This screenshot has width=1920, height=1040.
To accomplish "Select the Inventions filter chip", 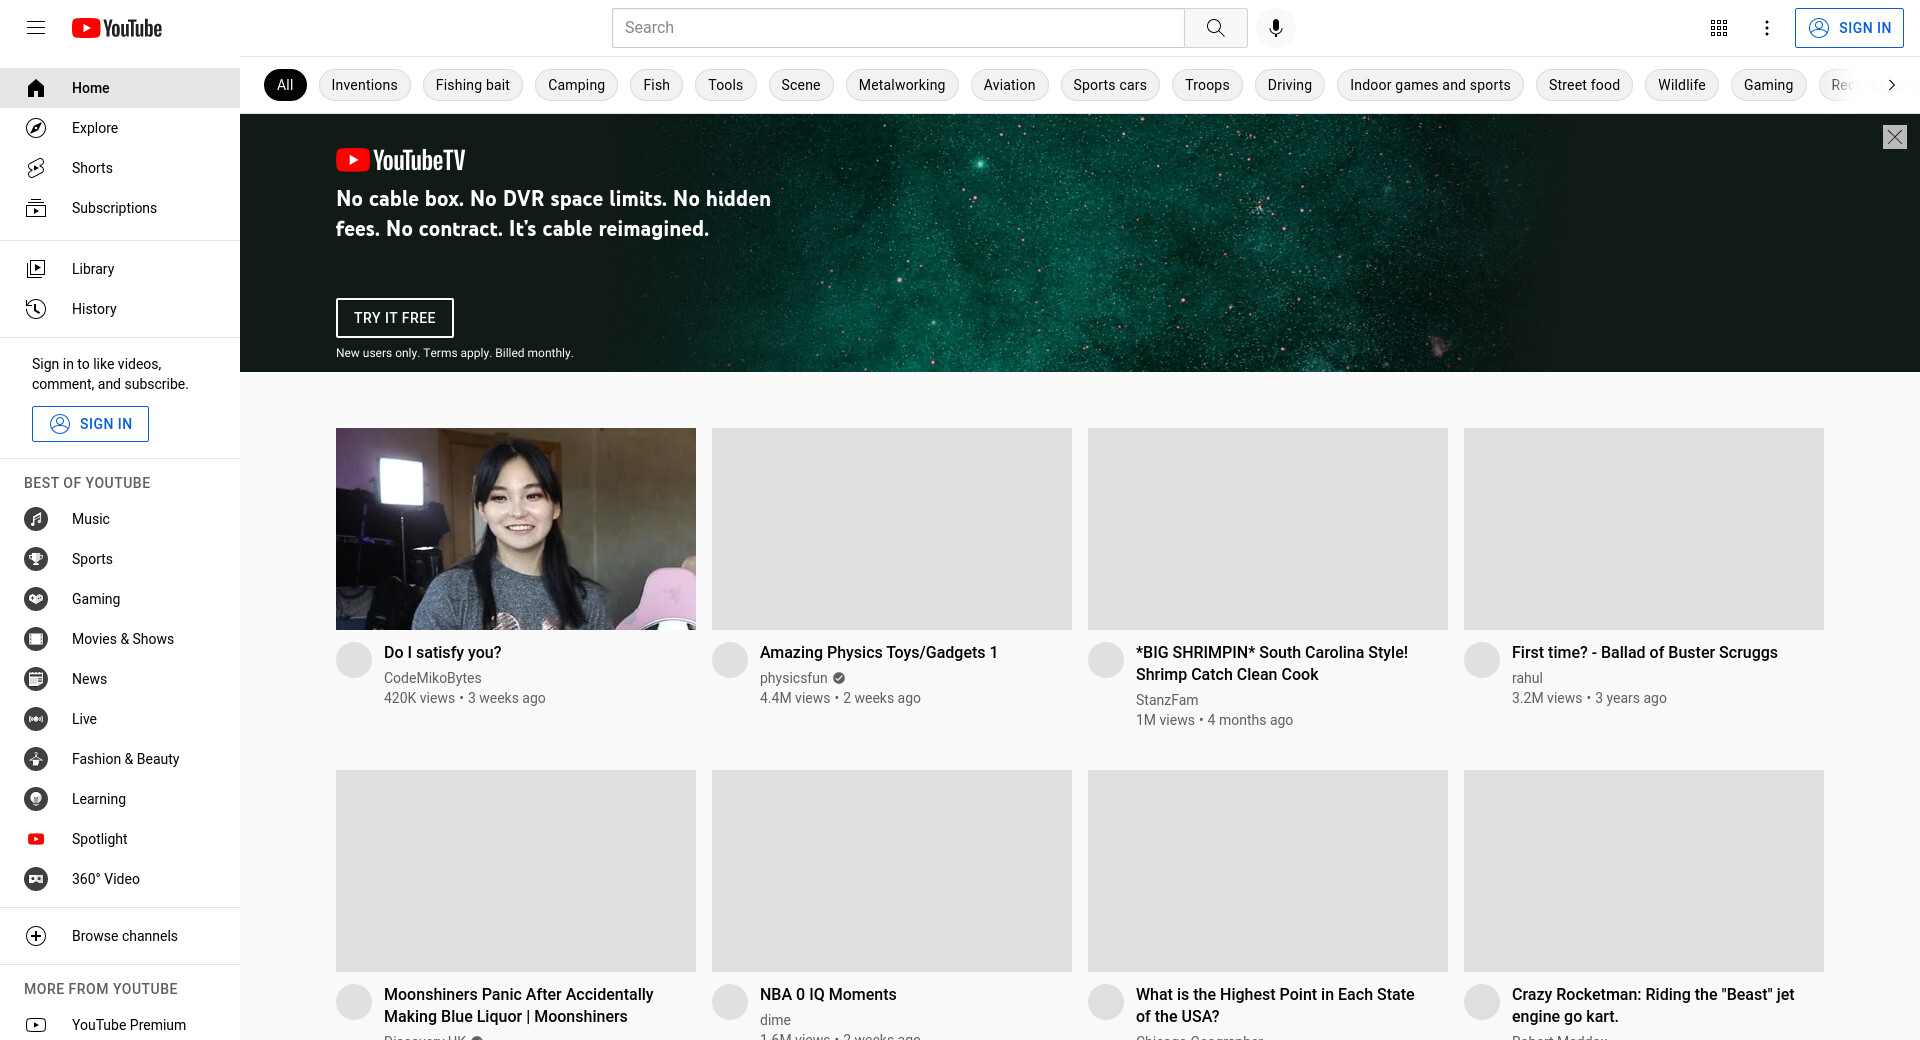I will [x=364, y=85].
